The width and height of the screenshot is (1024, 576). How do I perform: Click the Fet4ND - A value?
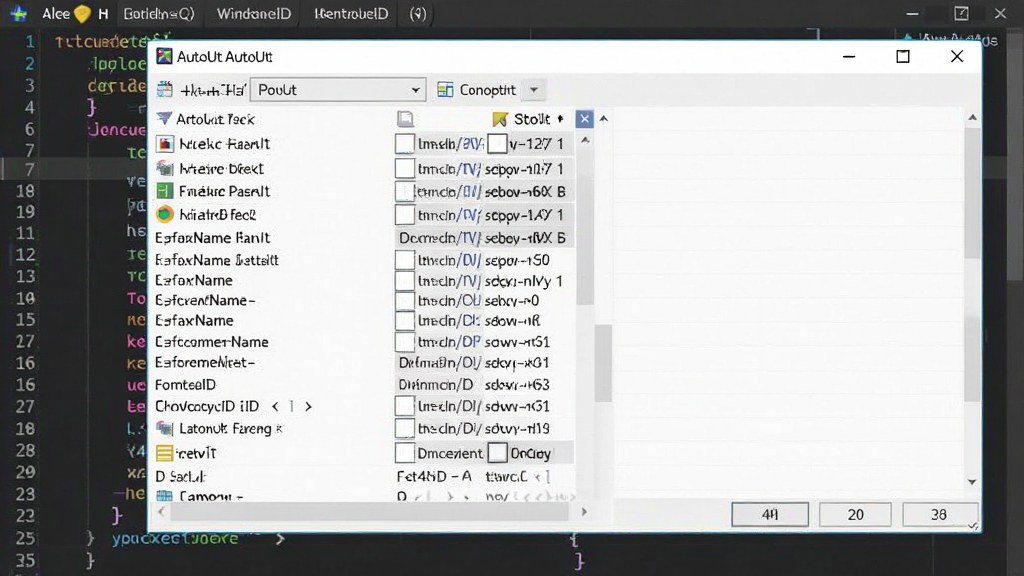point(434,476)
